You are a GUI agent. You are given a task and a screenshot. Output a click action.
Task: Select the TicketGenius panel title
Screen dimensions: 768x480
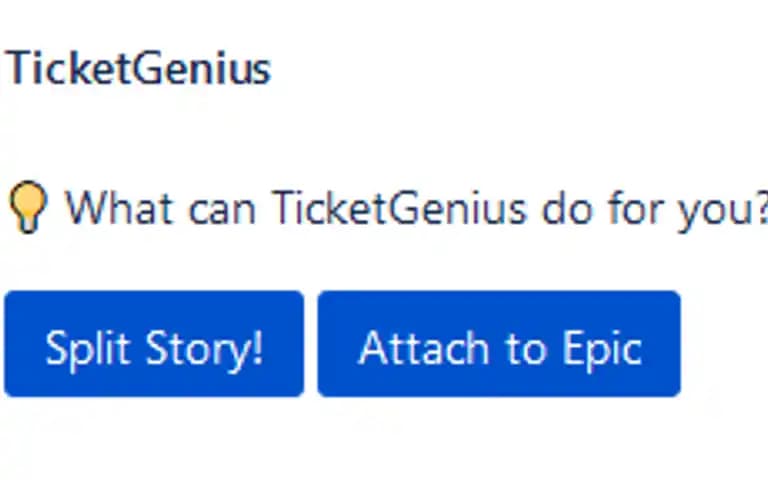[x=138, y=69]
